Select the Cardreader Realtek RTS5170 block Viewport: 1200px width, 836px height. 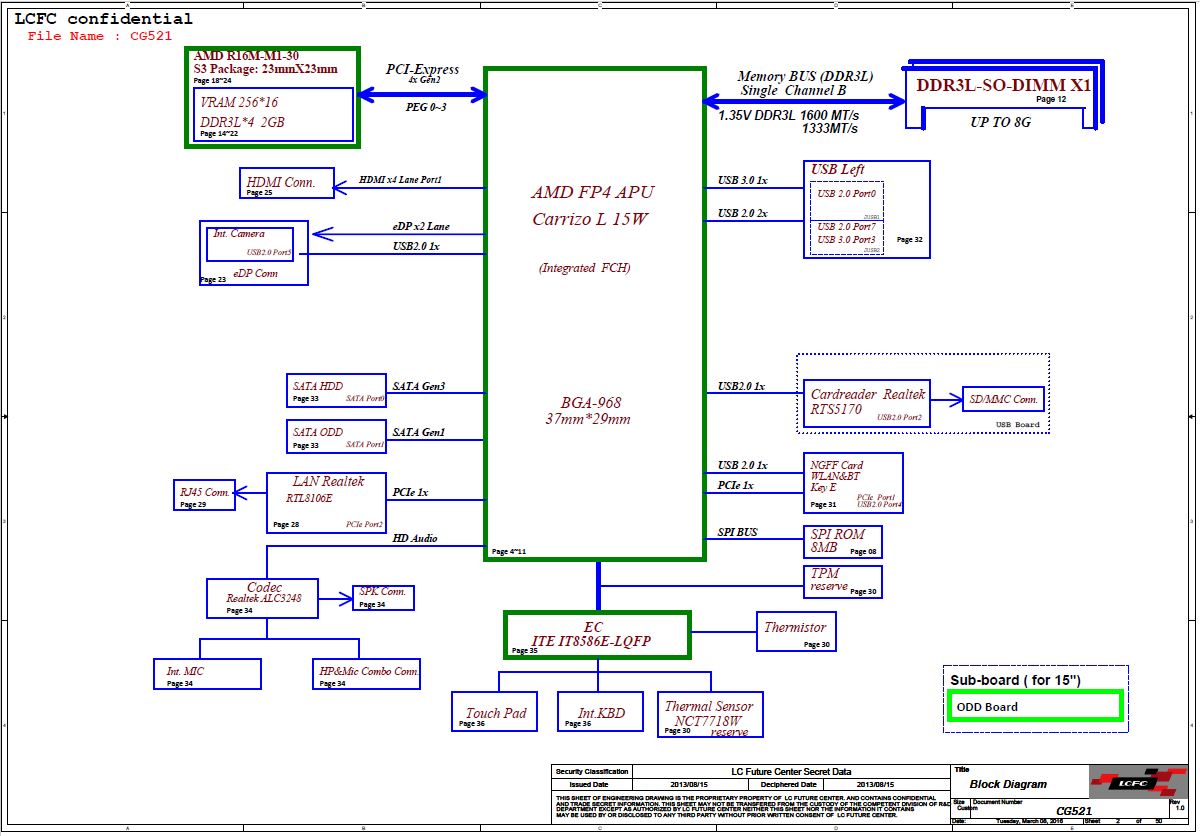(x=868, y=401)
